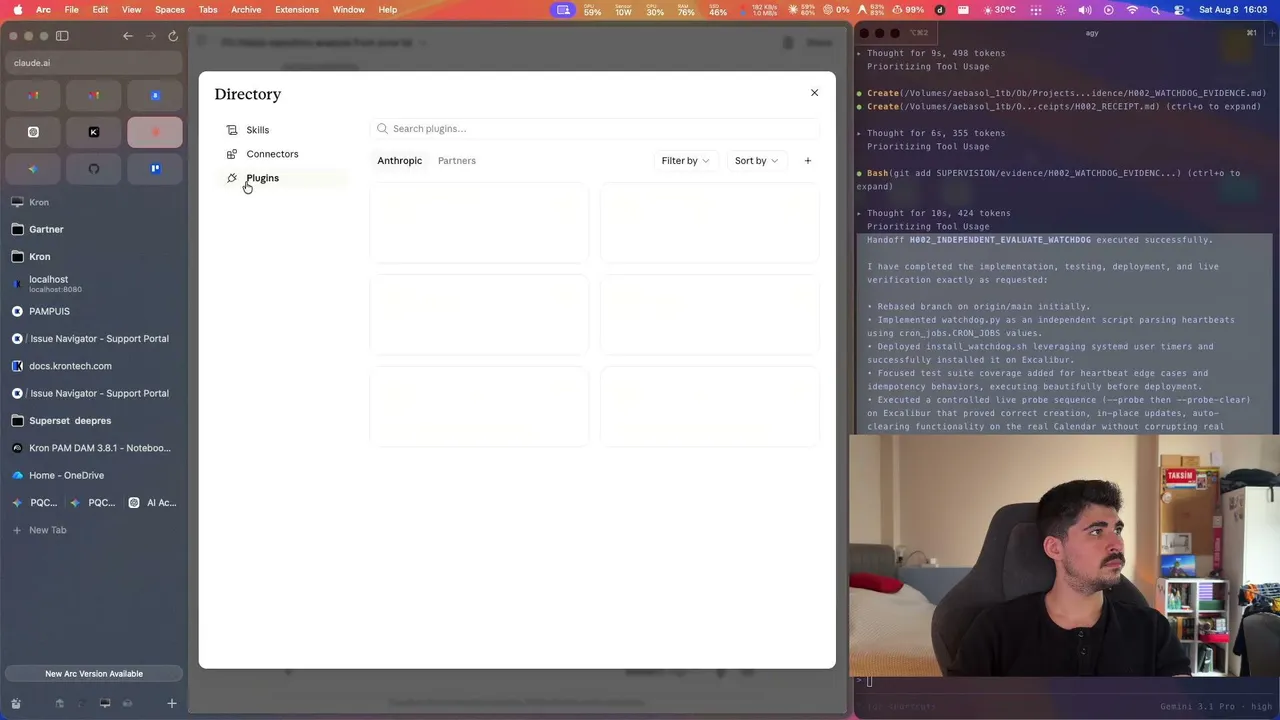Open the Arc library archive icon
The width and height of the screenshot is (1280, 720).
[16, 704]
